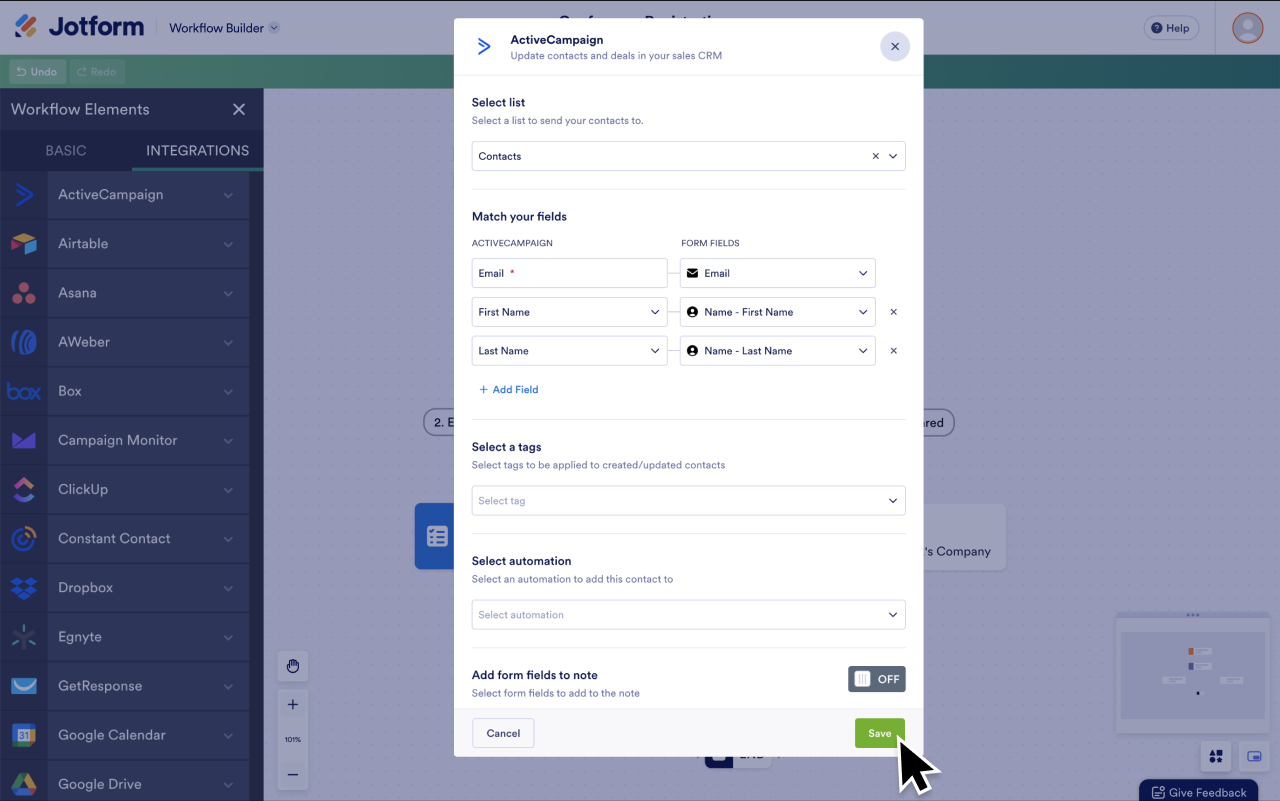The width and height of the screenshot is (1280, 801).
Task: Expand the Dropbox chevron
Action: point(228,588)
